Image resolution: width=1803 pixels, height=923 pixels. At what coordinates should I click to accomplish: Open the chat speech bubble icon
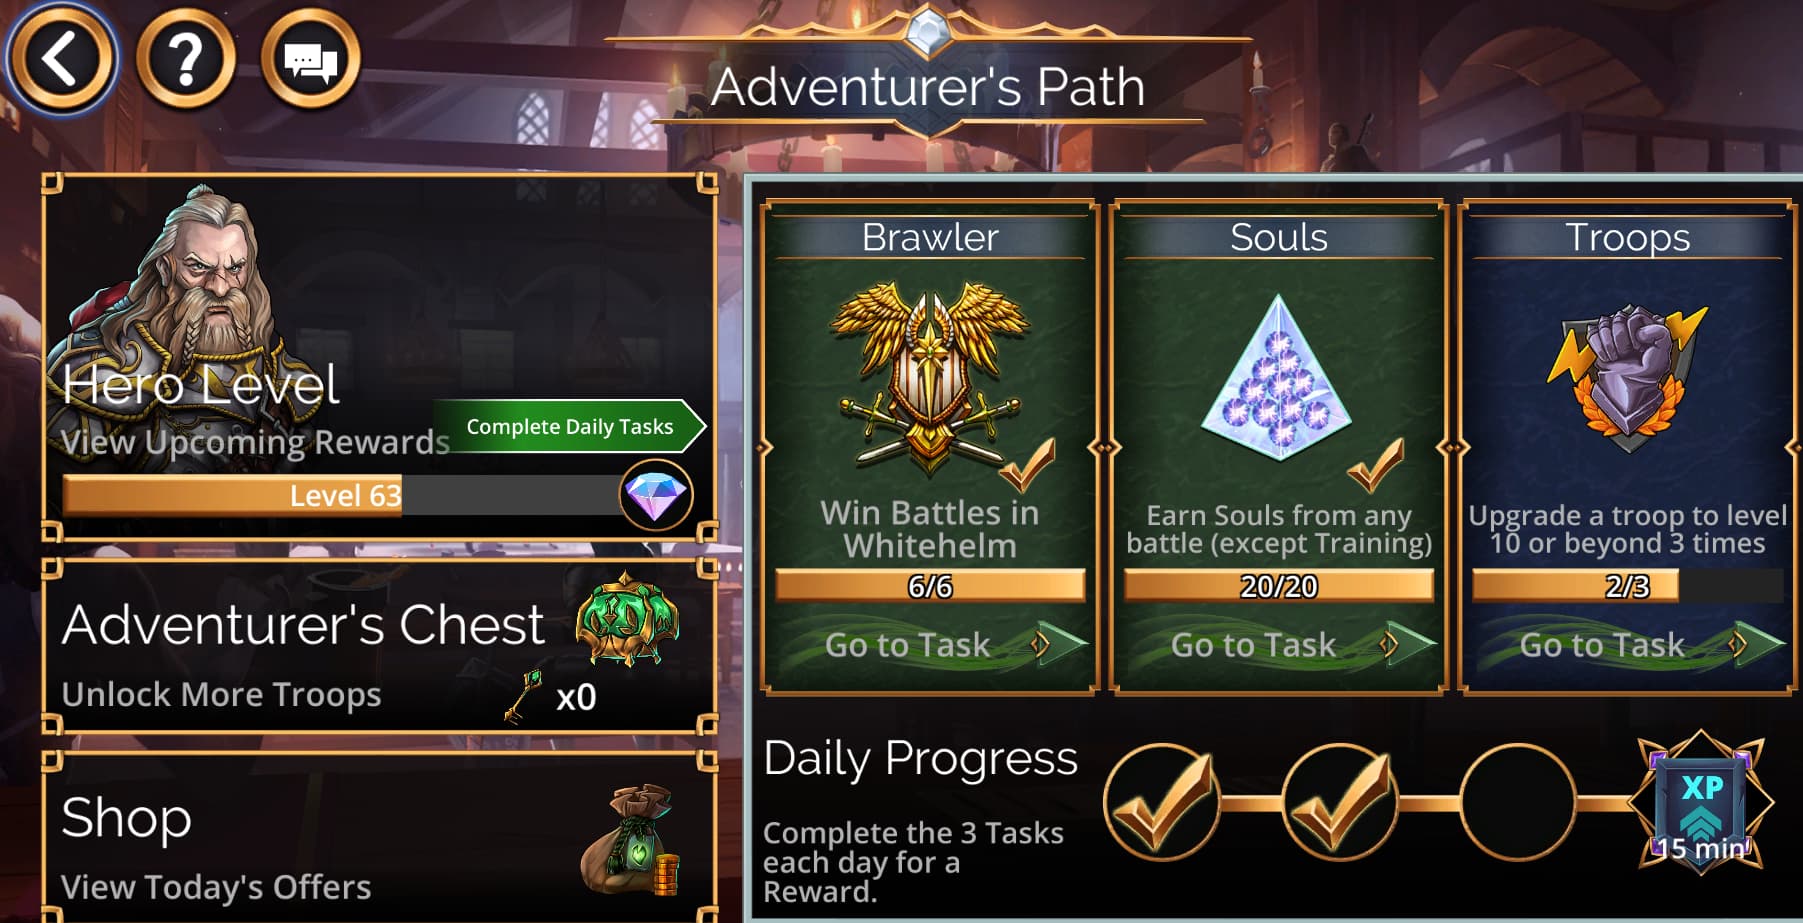tap(311, 59)
